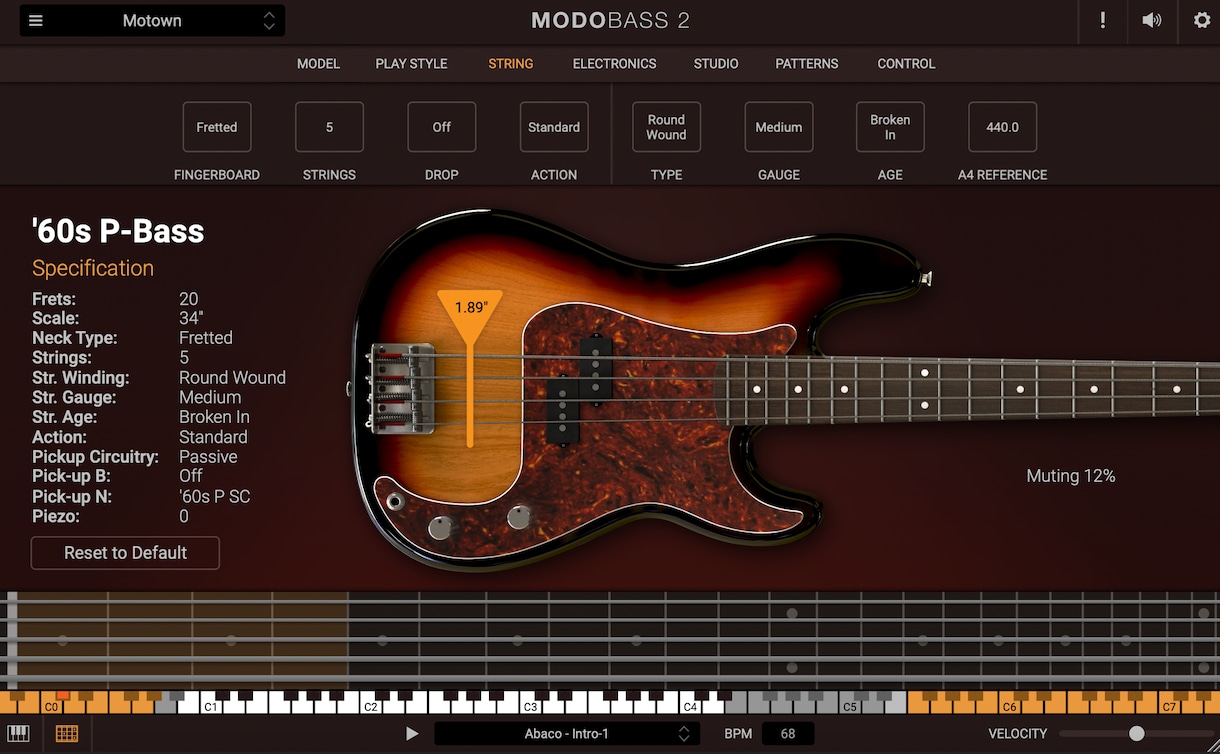Open the Abaco - Intro-1 pattern dropdown

point(567,734)
